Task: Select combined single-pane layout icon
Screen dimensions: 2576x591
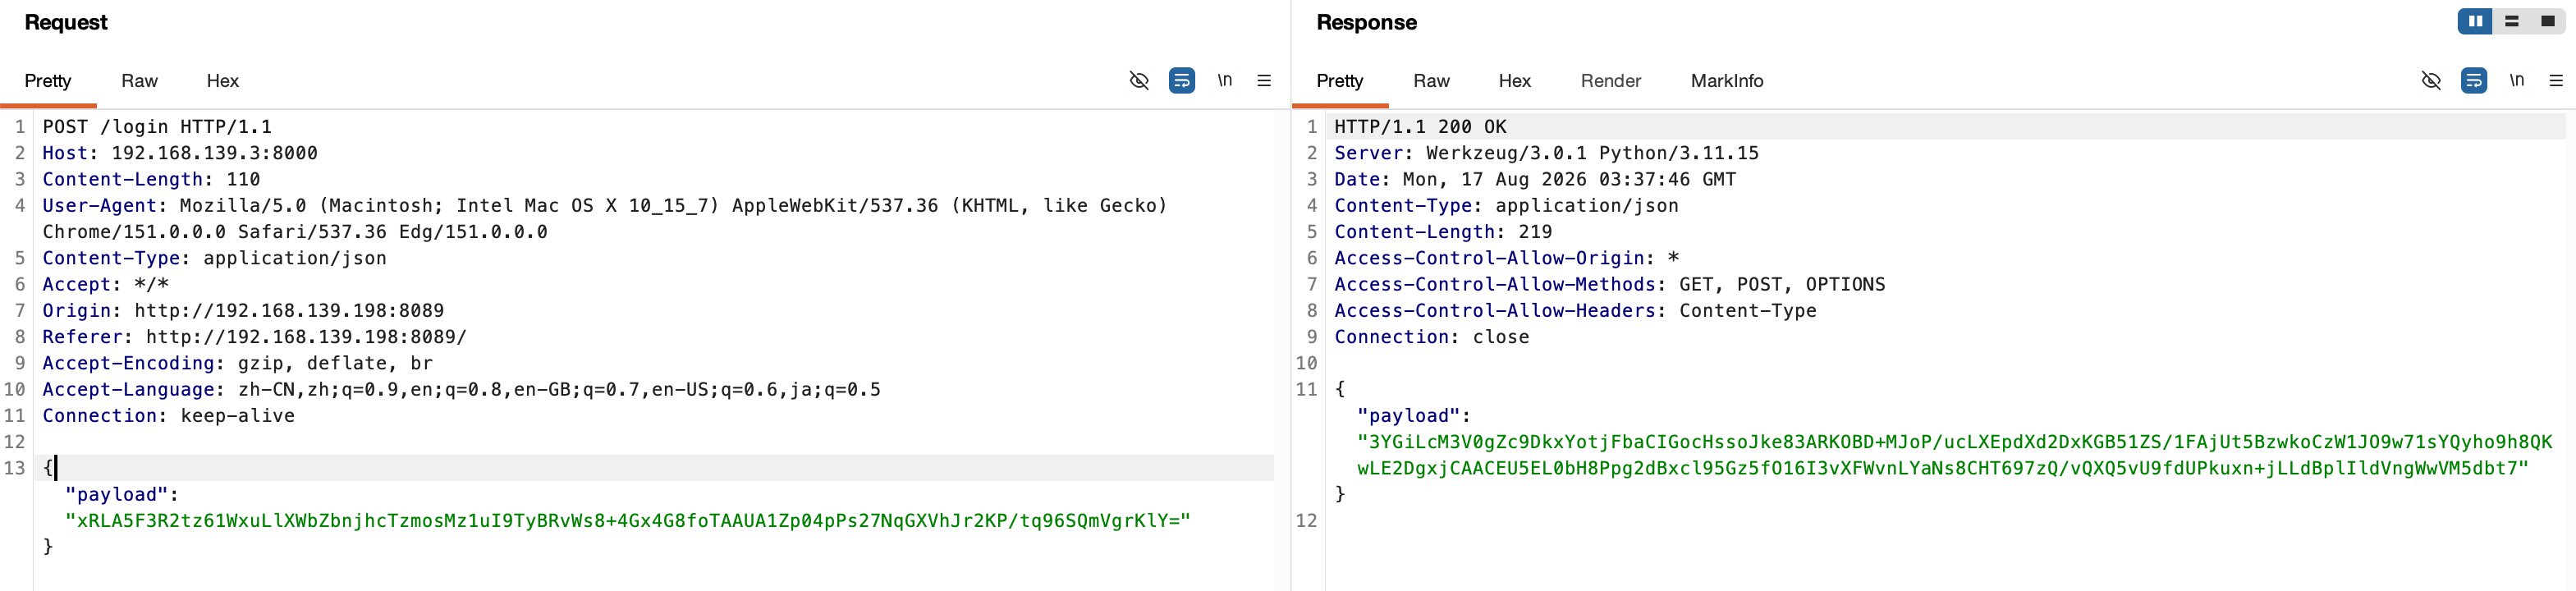Action: click(2547, 21)
